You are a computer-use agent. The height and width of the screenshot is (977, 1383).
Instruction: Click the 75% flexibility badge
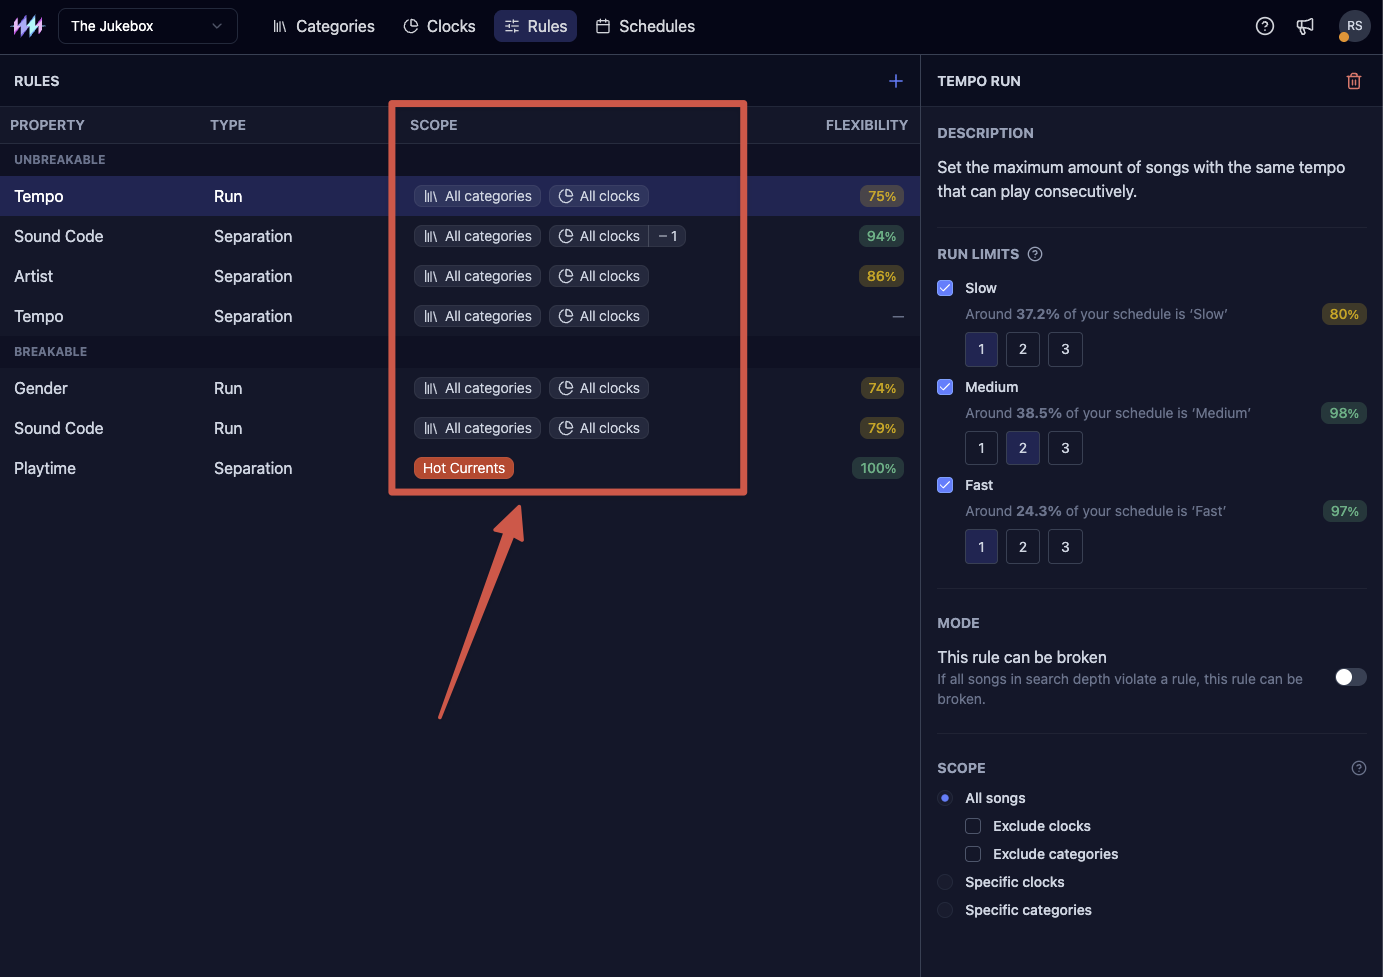(x=882, y=196)
